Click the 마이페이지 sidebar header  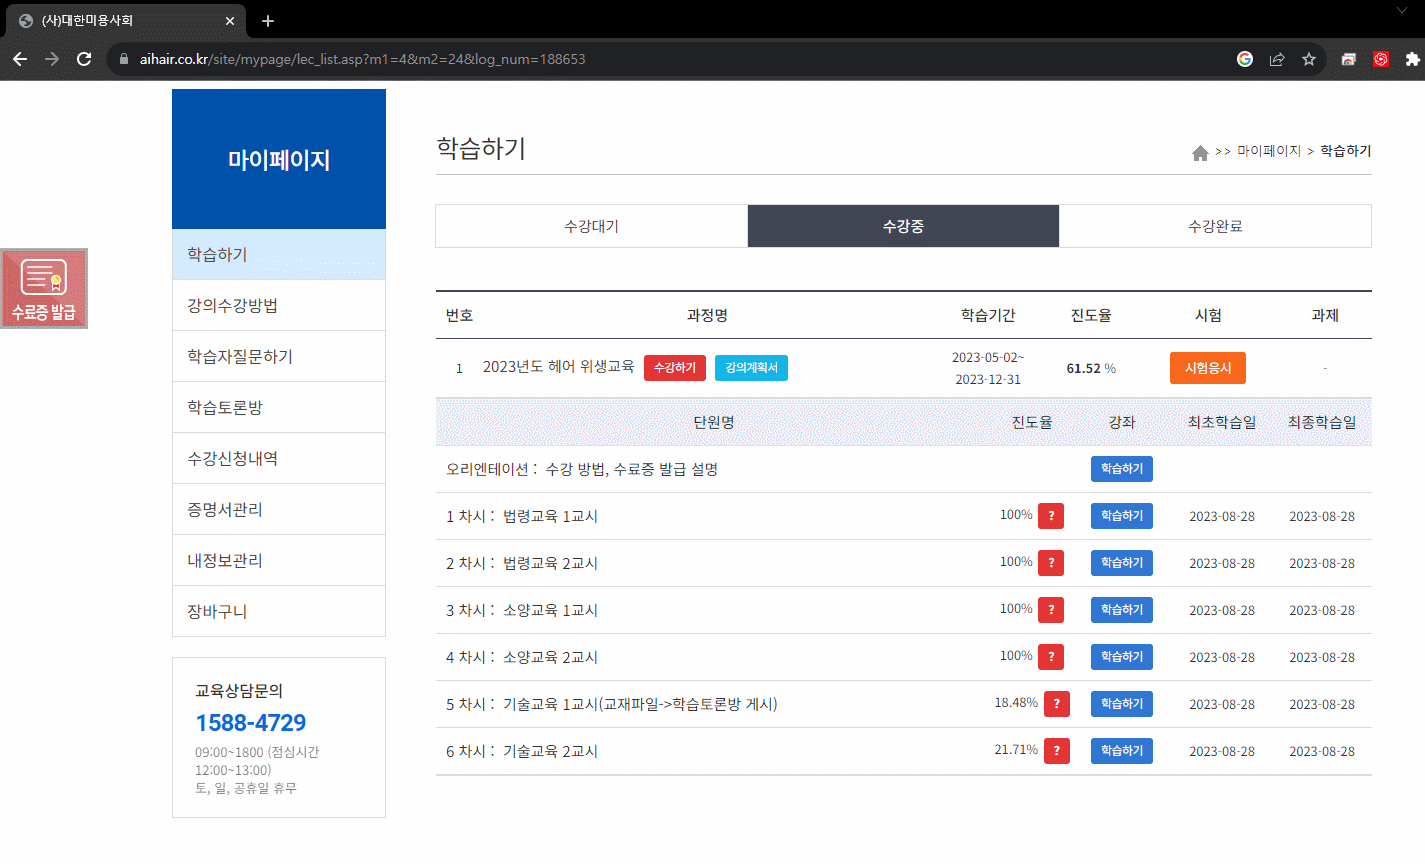279,159
